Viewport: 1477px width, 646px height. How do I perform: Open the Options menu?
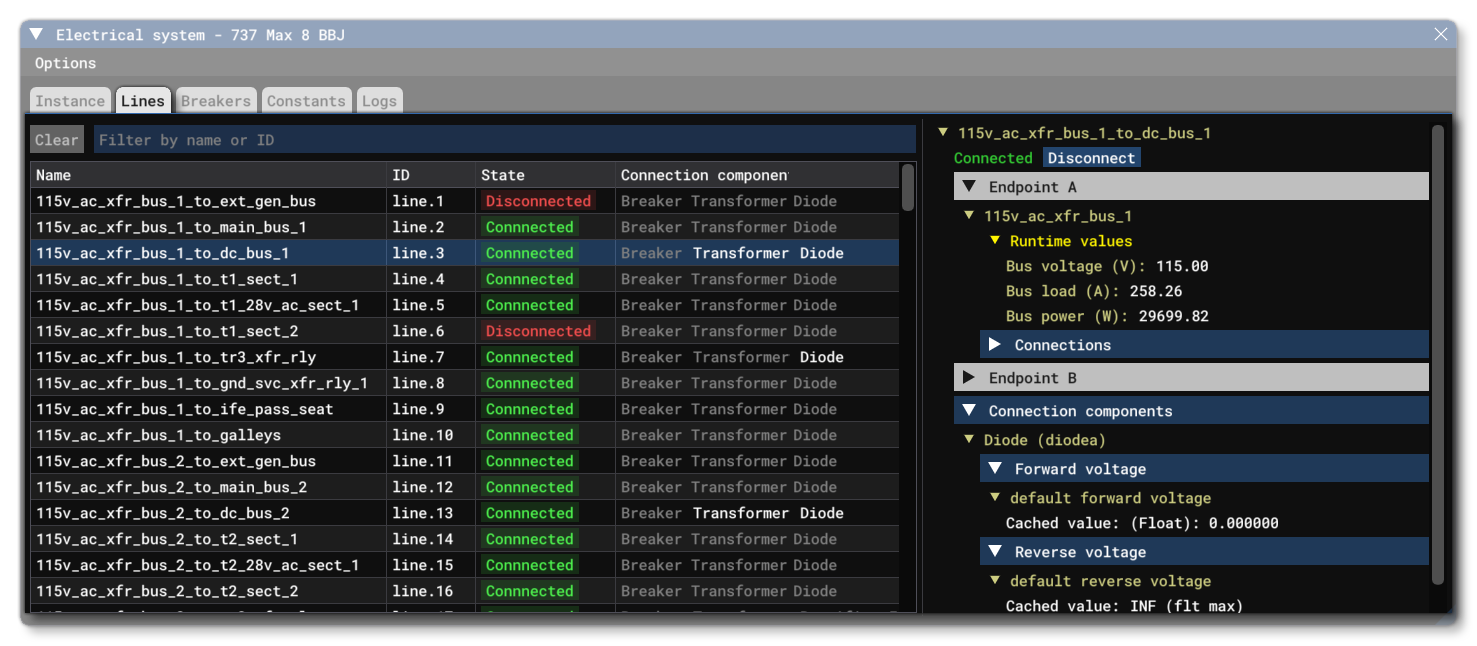click(66, 62)
